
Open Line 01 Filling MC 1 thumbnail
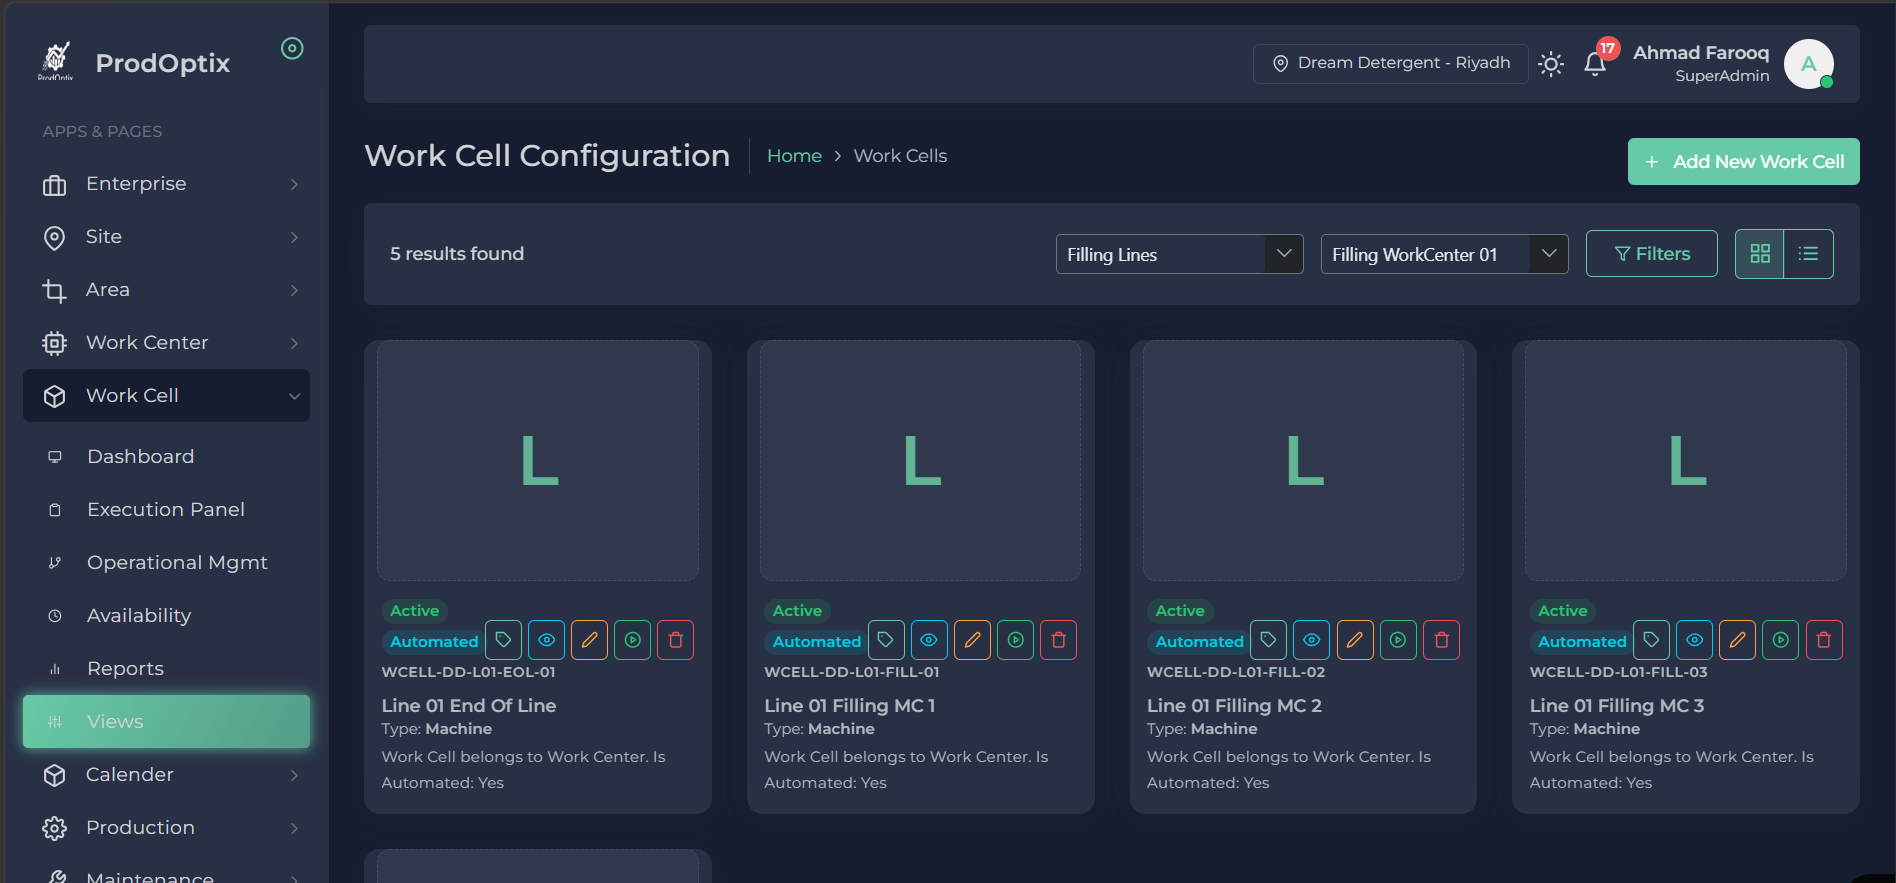(x=920, y=461)
